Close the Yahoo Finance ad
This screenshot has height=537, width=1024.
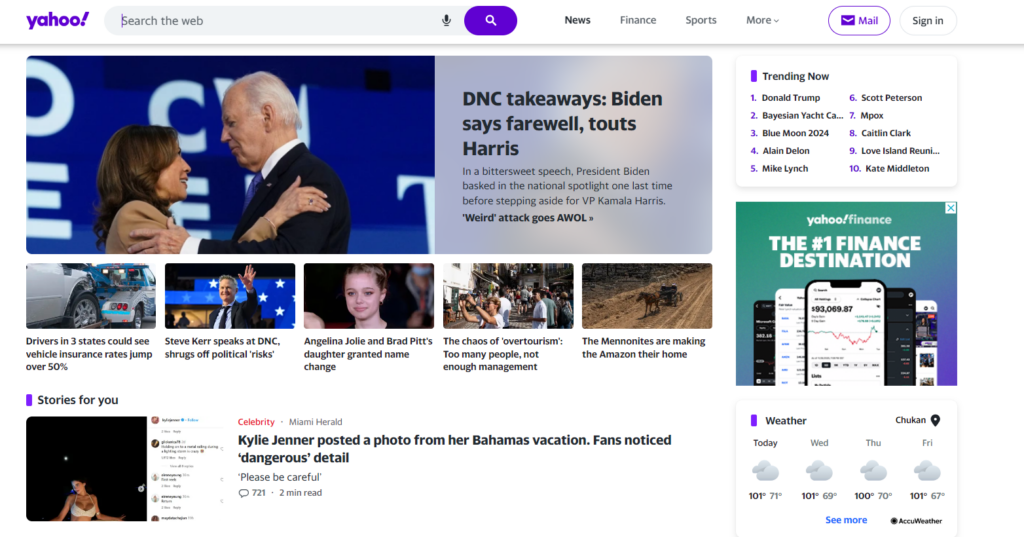[x=951, y=208]
